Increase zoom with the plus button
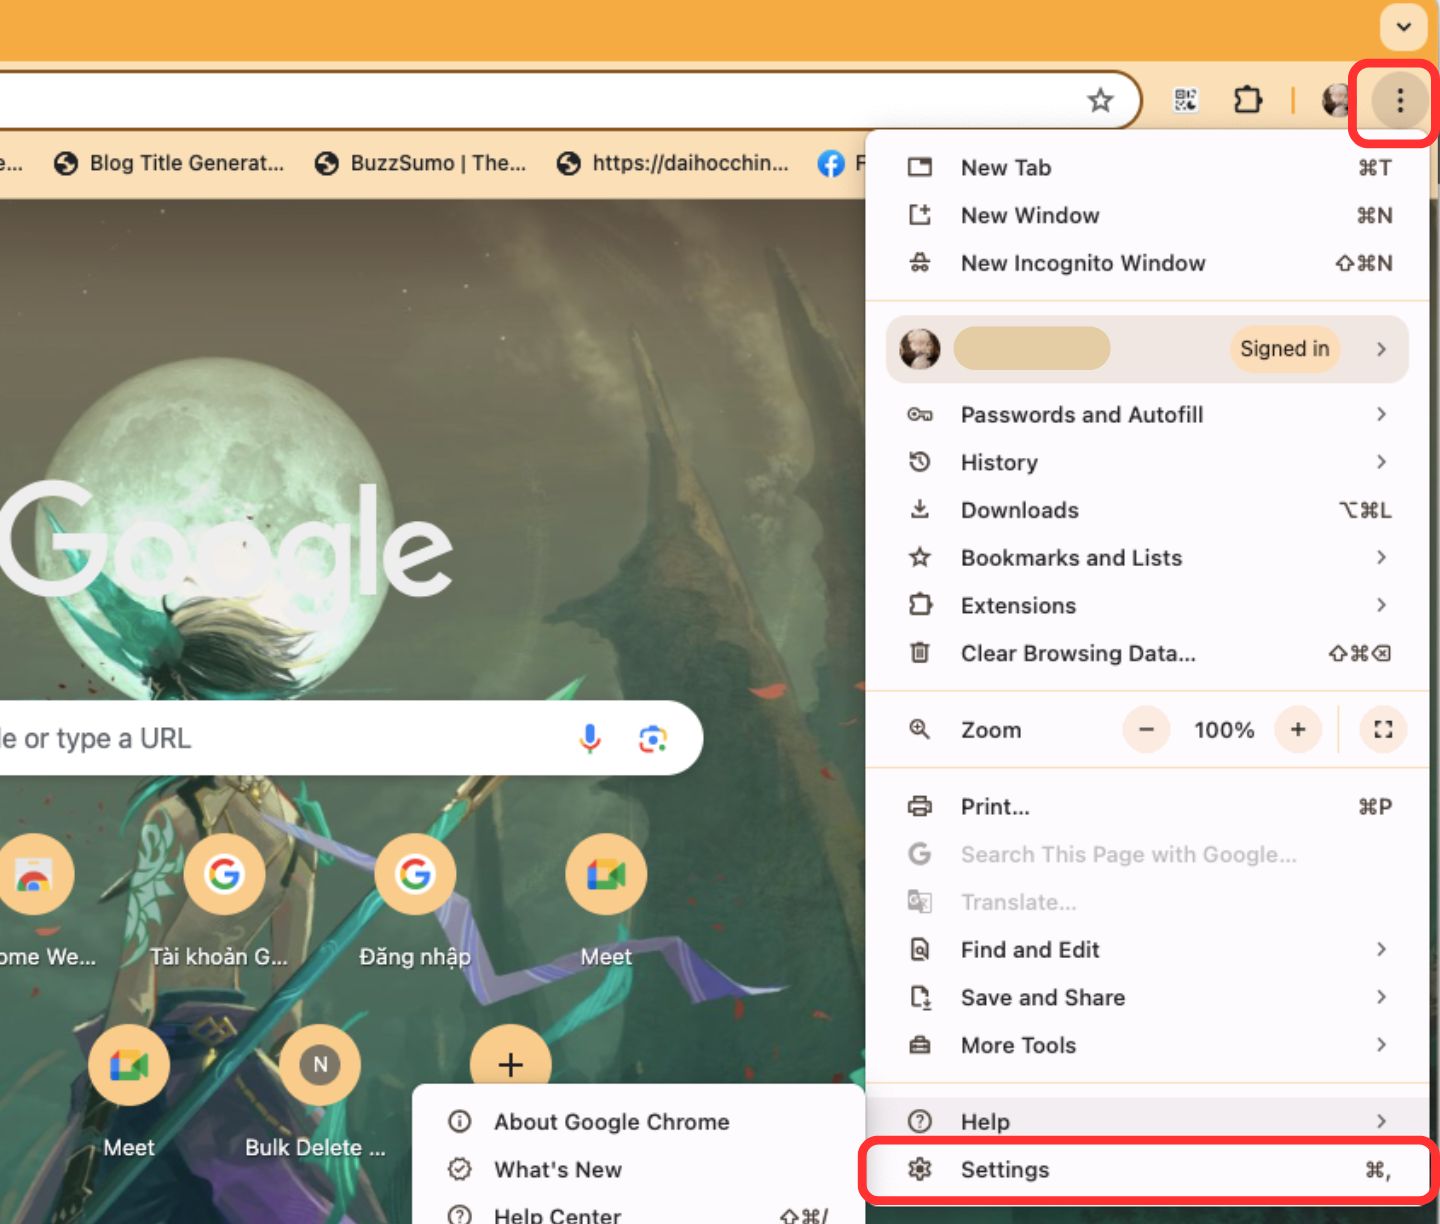 pos(1298,730)
